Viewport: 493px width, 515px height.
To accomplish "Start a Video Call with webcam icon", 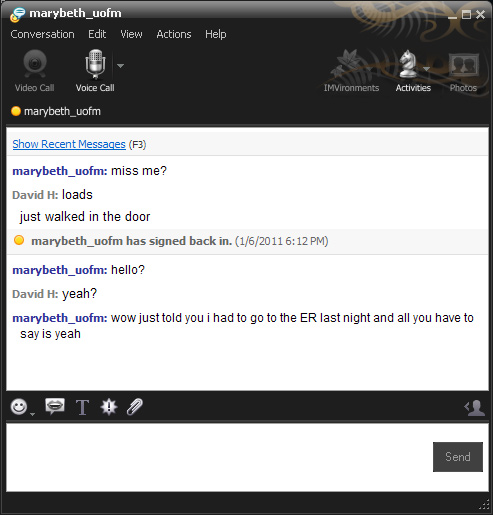I will [x=35, y=71].
